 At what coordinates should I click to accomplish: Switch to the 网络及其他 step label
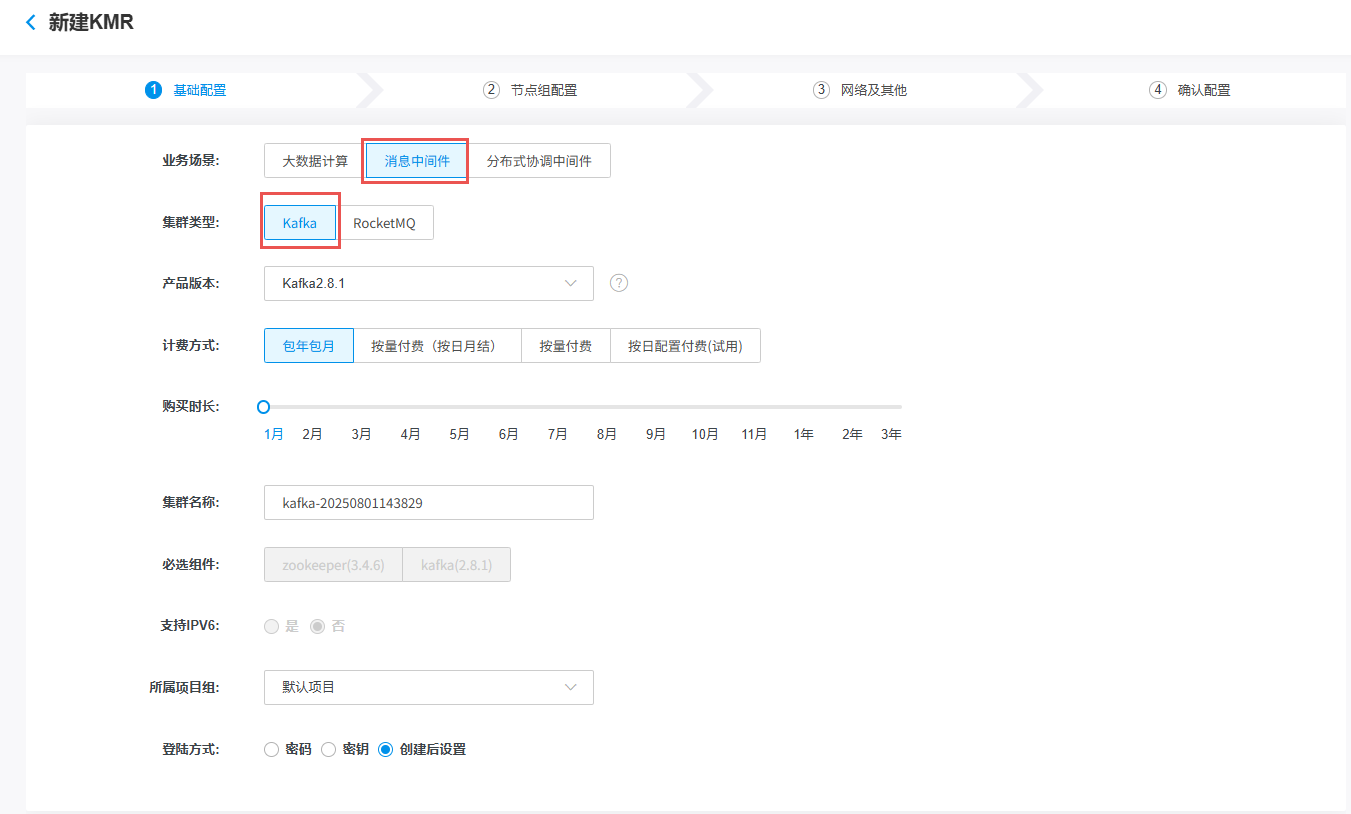874,90
